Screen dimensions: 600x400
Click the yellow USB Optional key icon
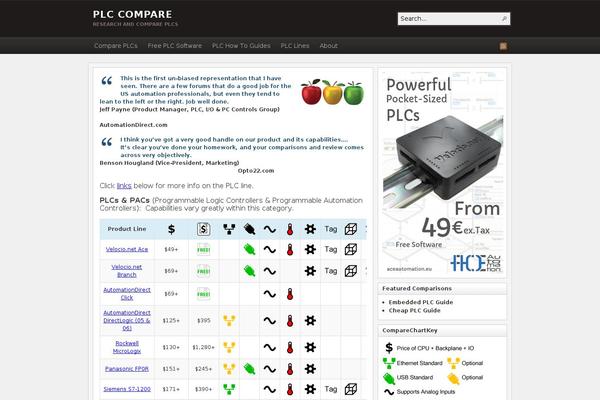point(453,378)
